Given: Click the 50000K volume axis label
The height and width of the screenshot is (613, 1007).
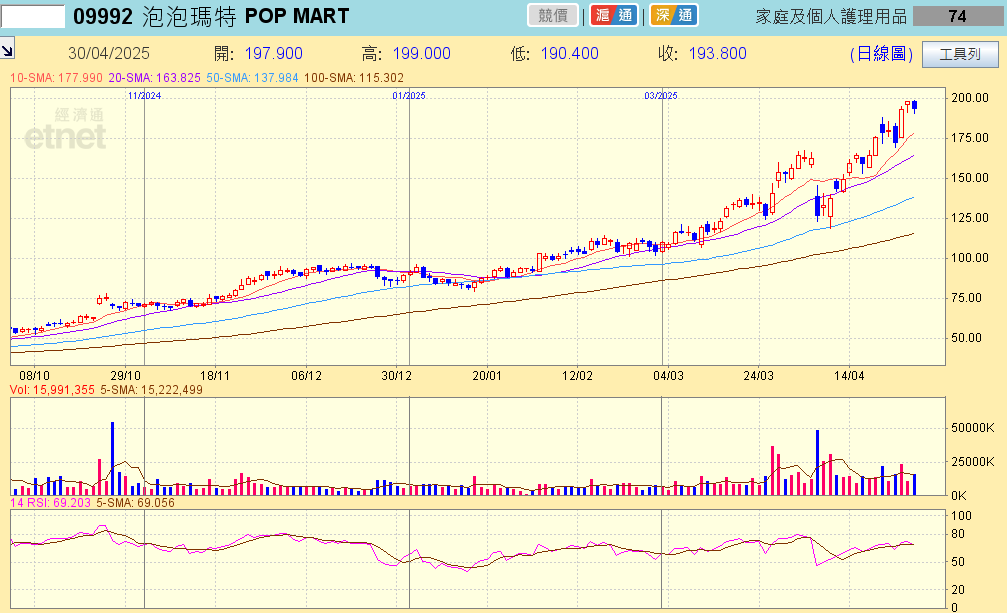Looking at the screenshot, I should [x=973, y=427].
